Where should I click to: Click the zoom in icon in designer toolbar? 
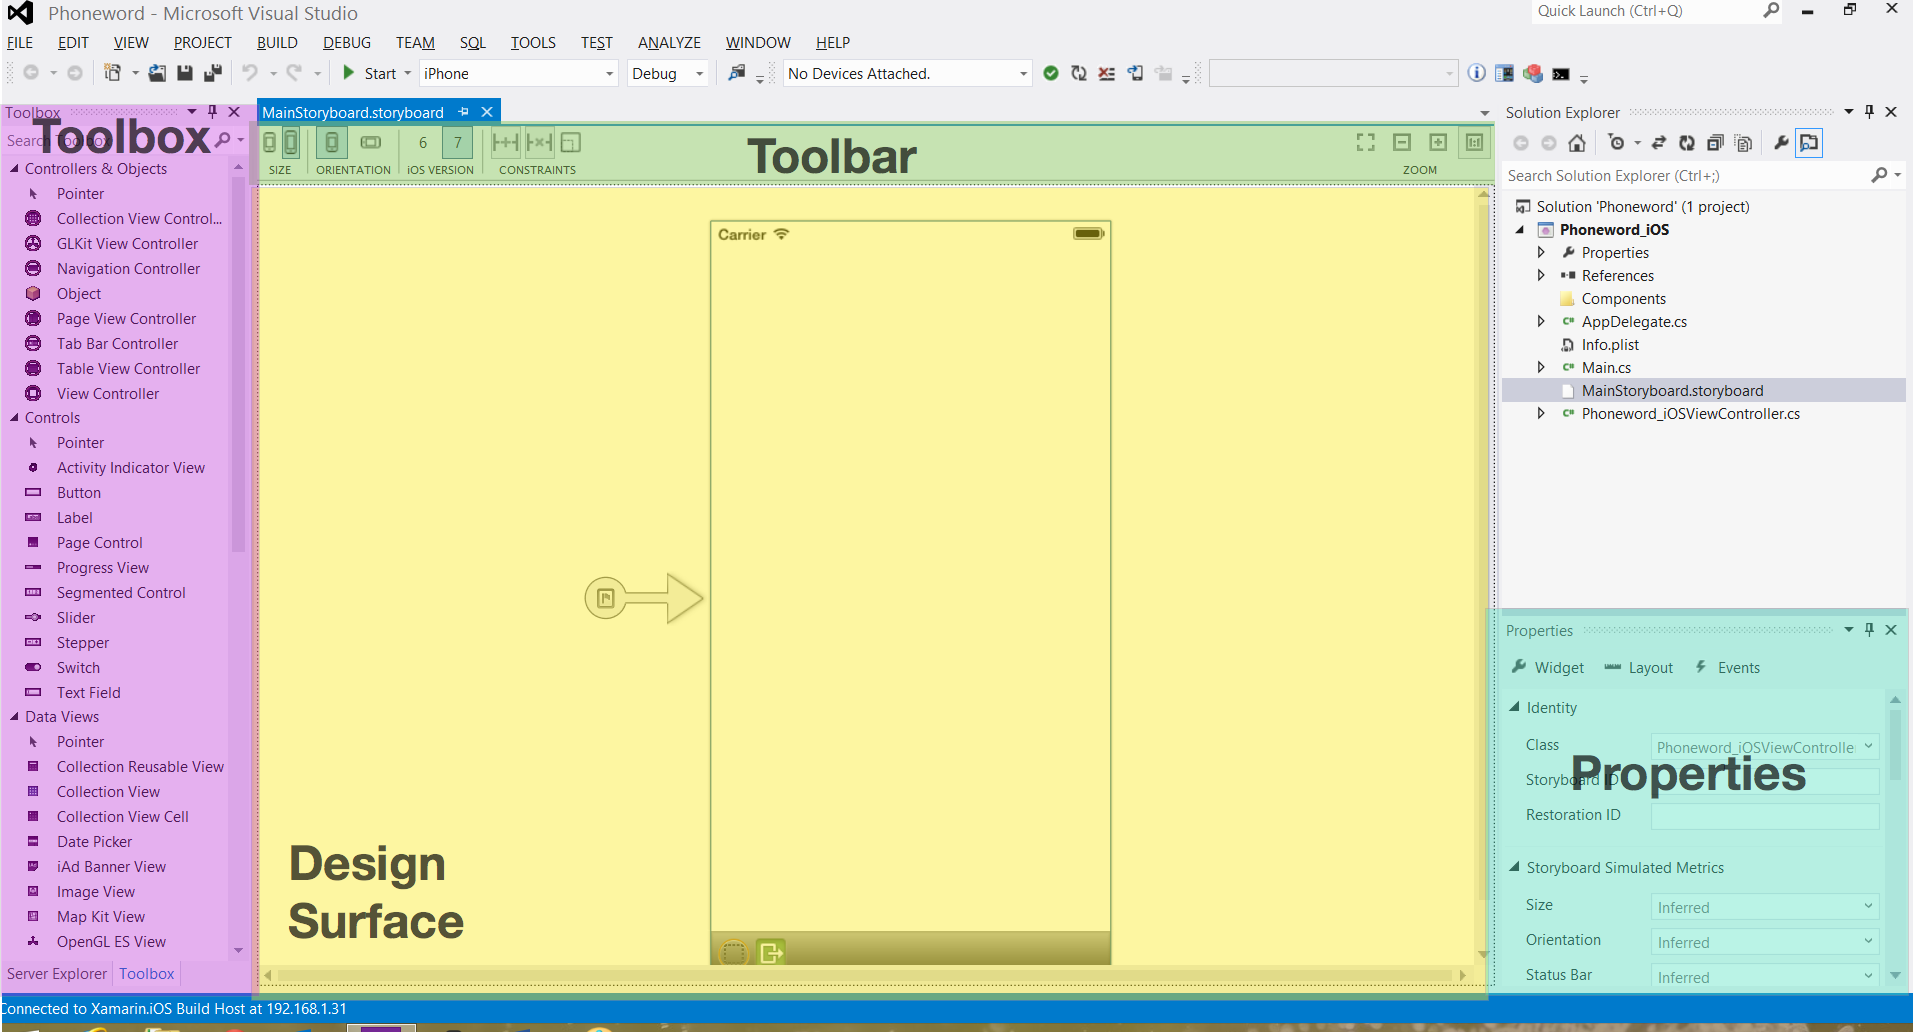click(x=1438, y=142)
